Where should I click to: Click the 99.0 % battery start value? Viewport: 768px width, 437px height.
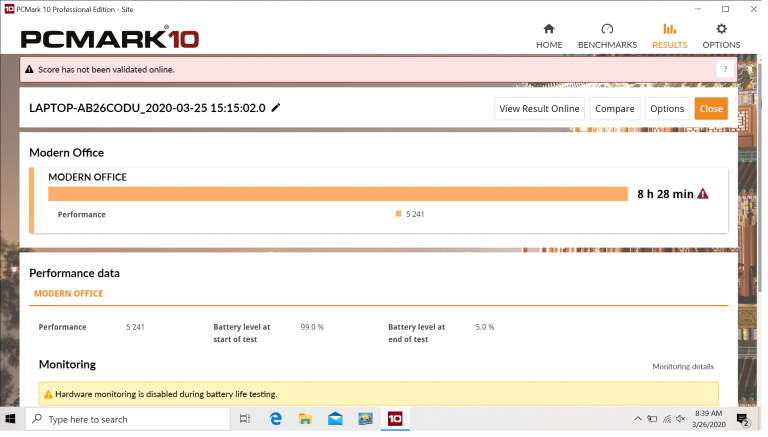click(312, 327)
